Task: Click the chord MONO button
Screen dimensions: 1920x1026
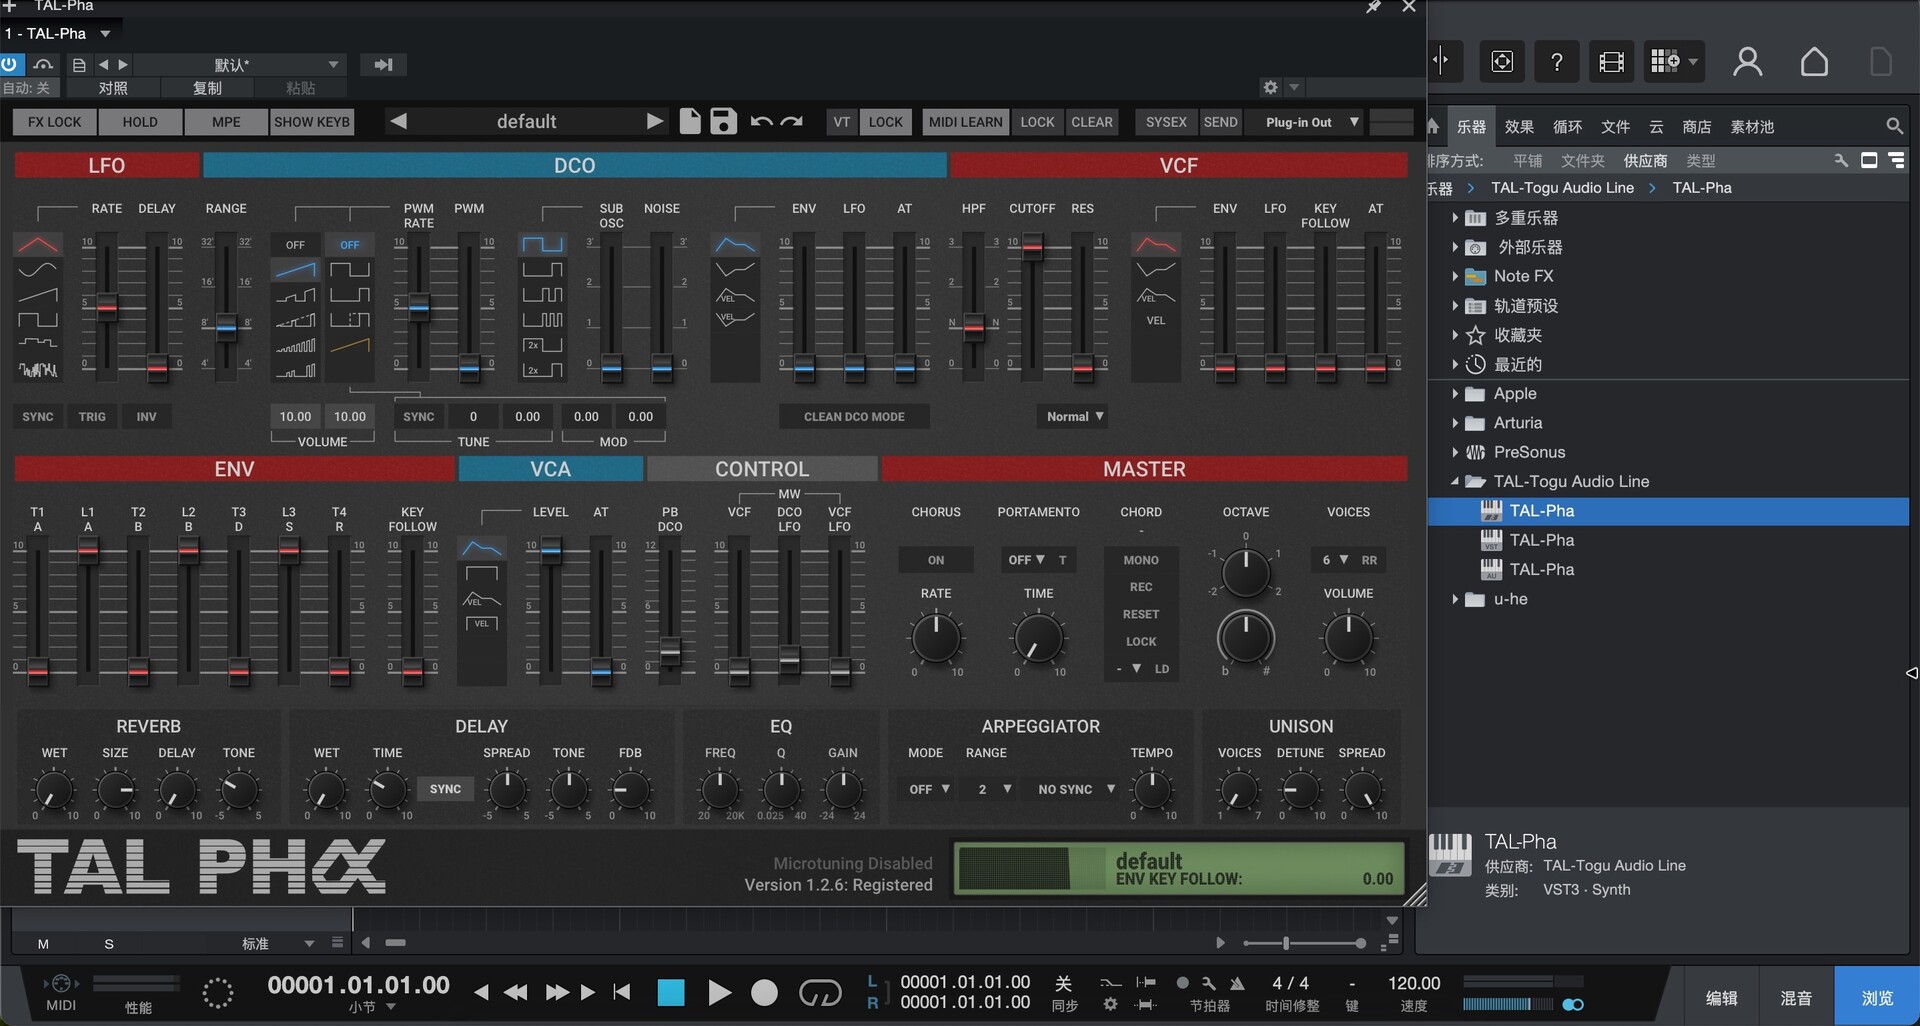Action: [x=1141, y=560]
